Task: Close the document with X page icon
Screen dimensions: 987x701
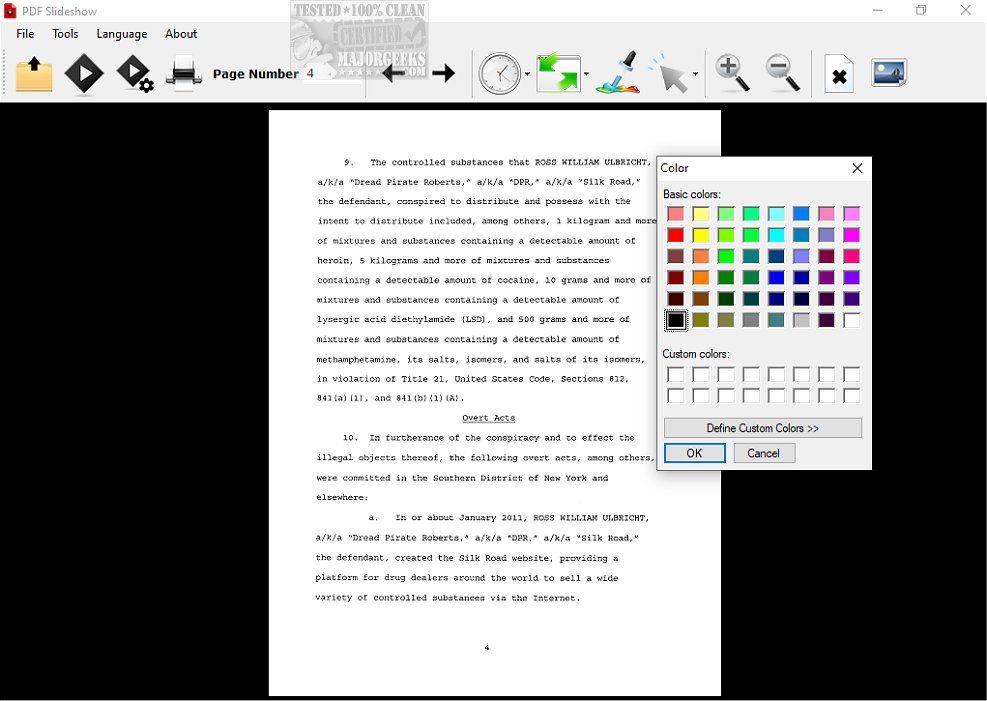Action: tap(839, 74)
